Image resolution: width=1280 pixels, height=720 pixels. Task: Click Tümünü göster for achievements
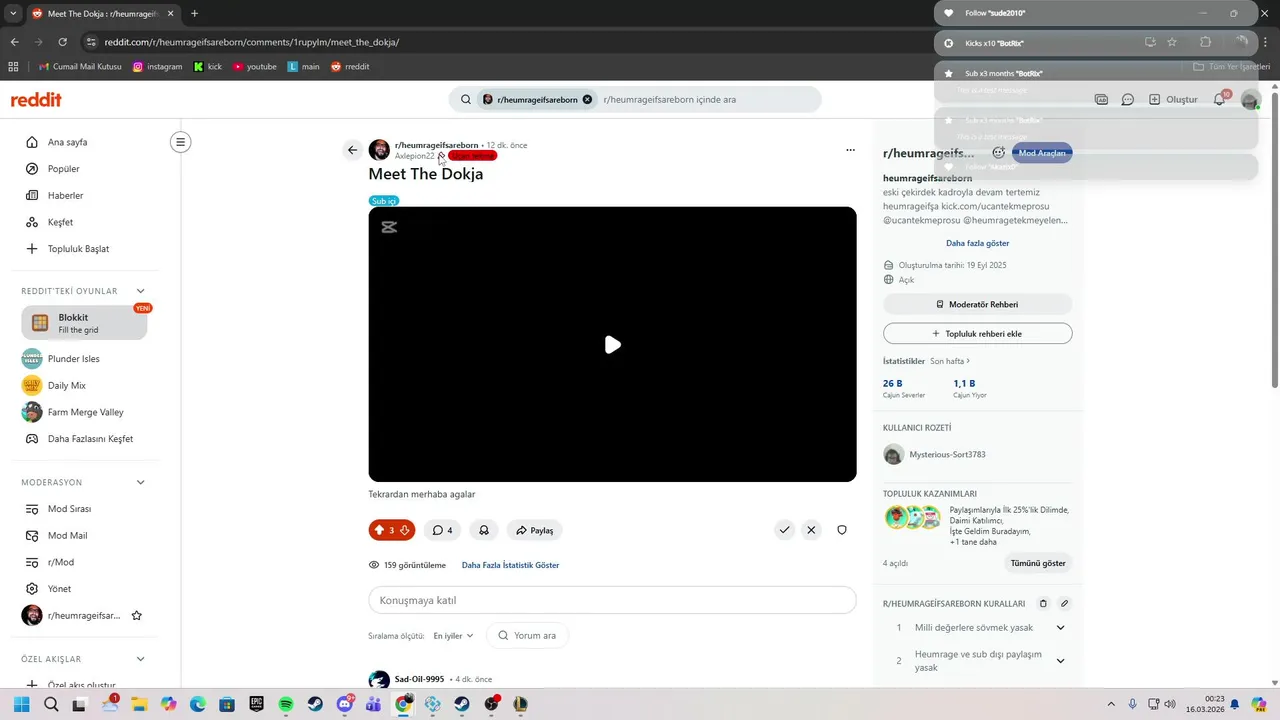click(x=1038, y=563)
